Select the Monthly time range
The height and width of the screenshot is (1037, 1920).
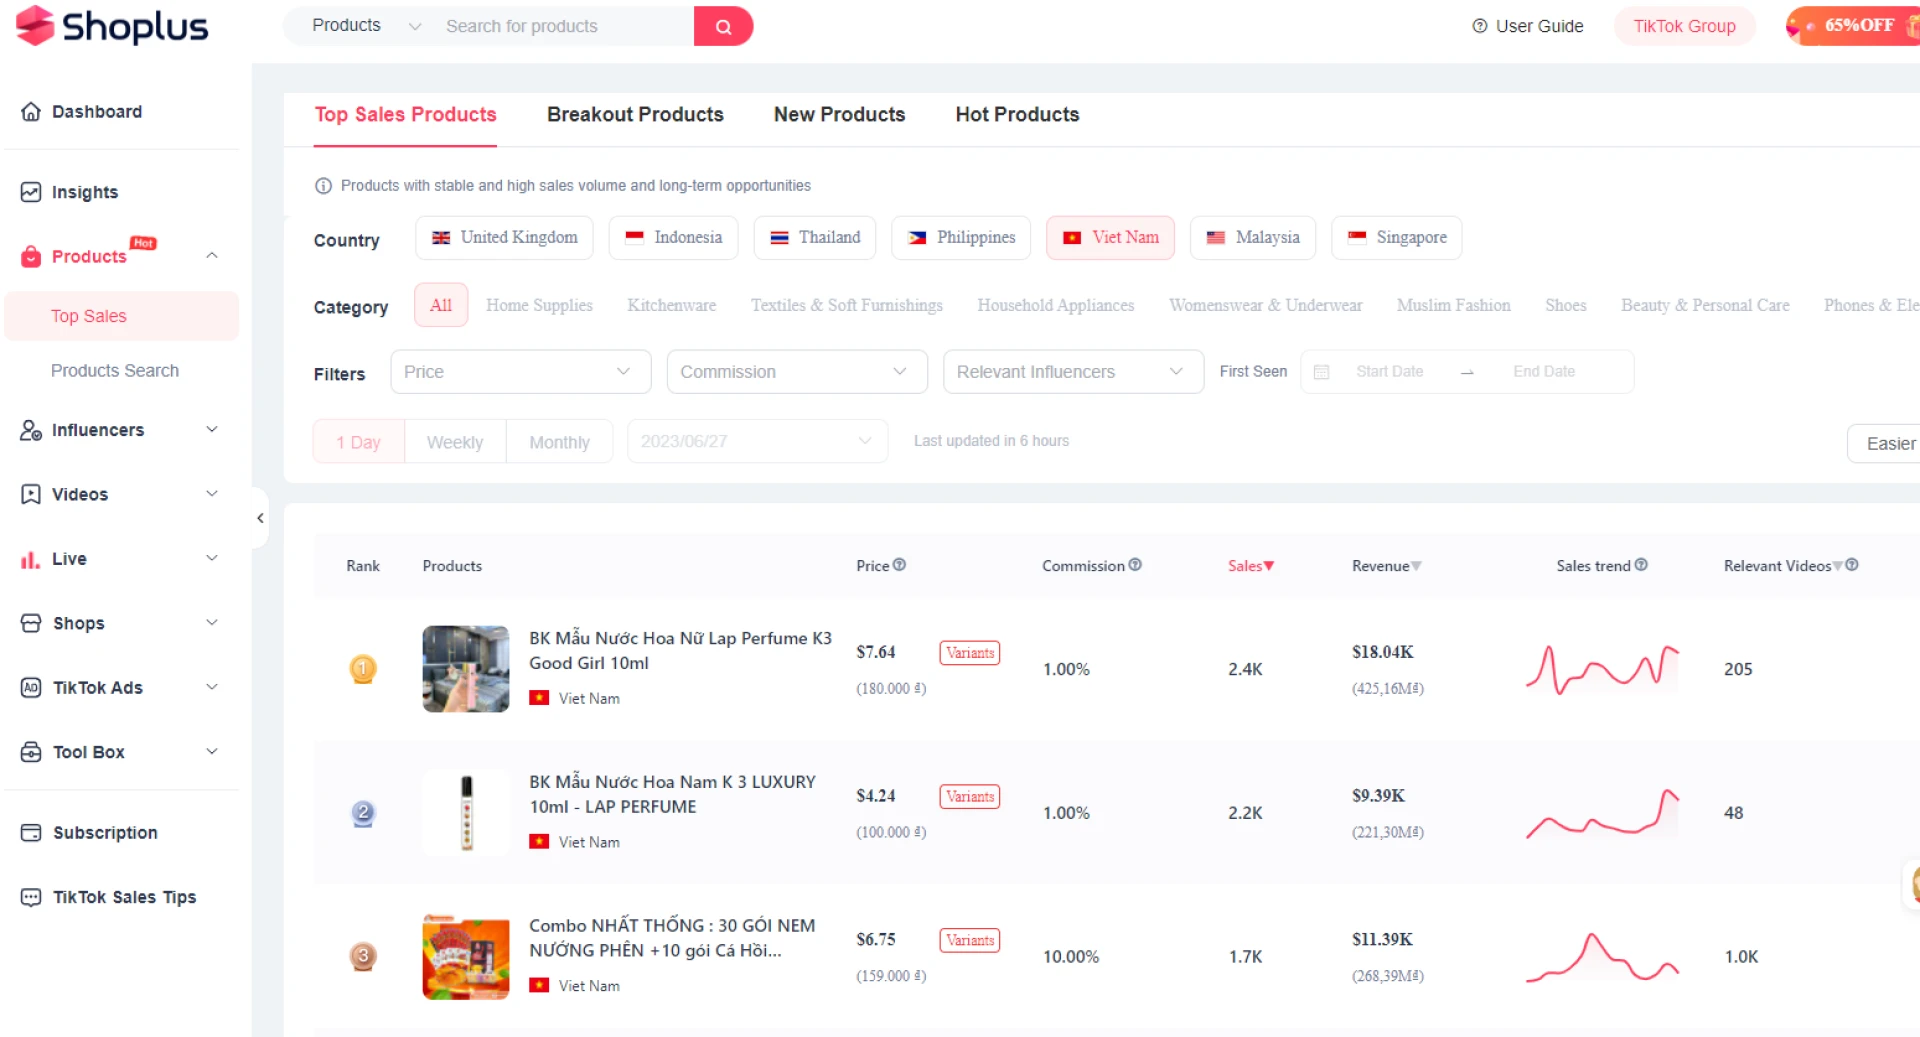pyautogui.click(x=559, y=442)
